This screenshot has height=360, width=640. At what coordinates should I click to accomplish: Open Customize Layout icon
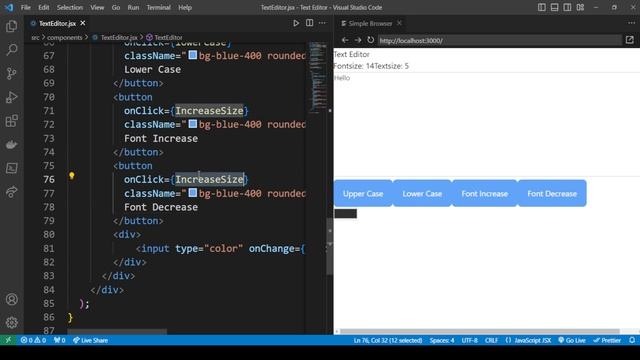[x=580, y=7]
